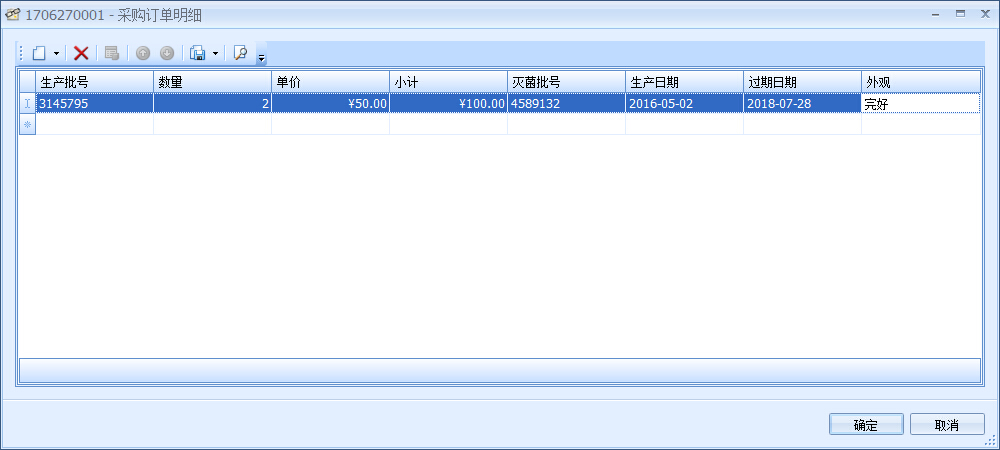Open the dropdown arrow beside new icon

[56, 53]
